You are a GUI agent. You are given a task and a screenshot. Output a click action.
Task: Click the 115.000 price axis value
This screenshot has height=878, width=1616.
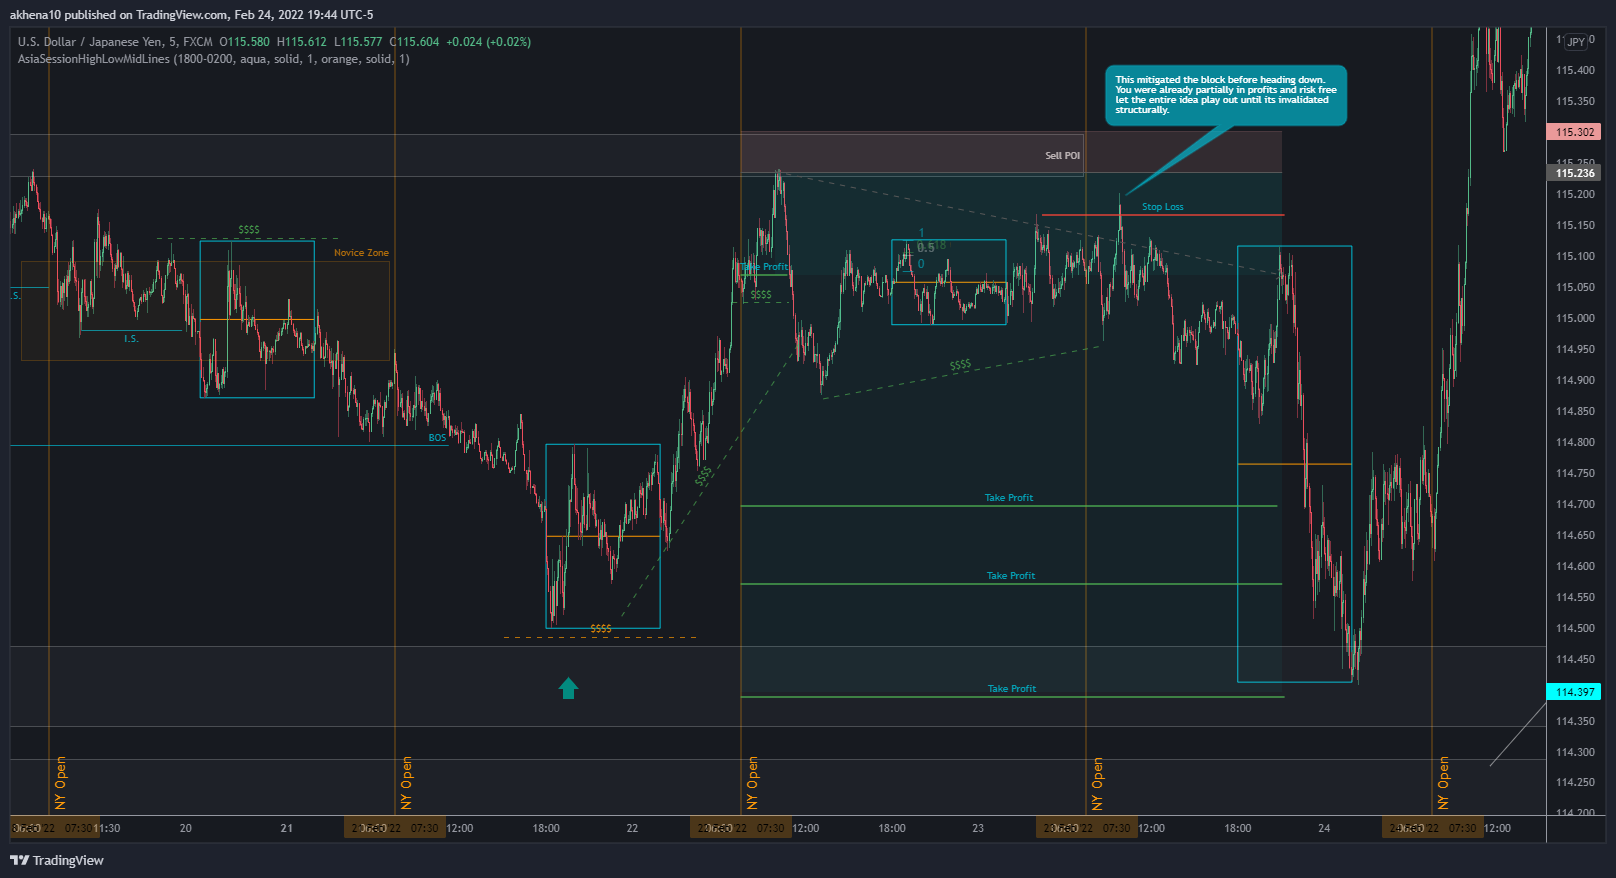coord(1575,318)
